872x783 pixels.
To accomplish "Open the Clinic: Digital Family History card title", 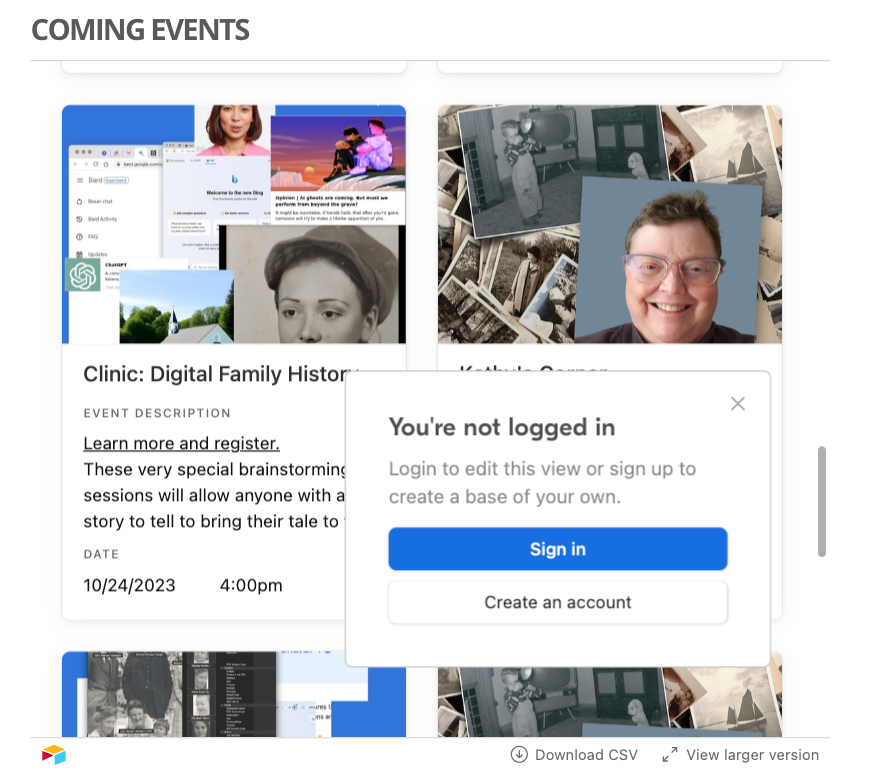I will click(221, 374).
